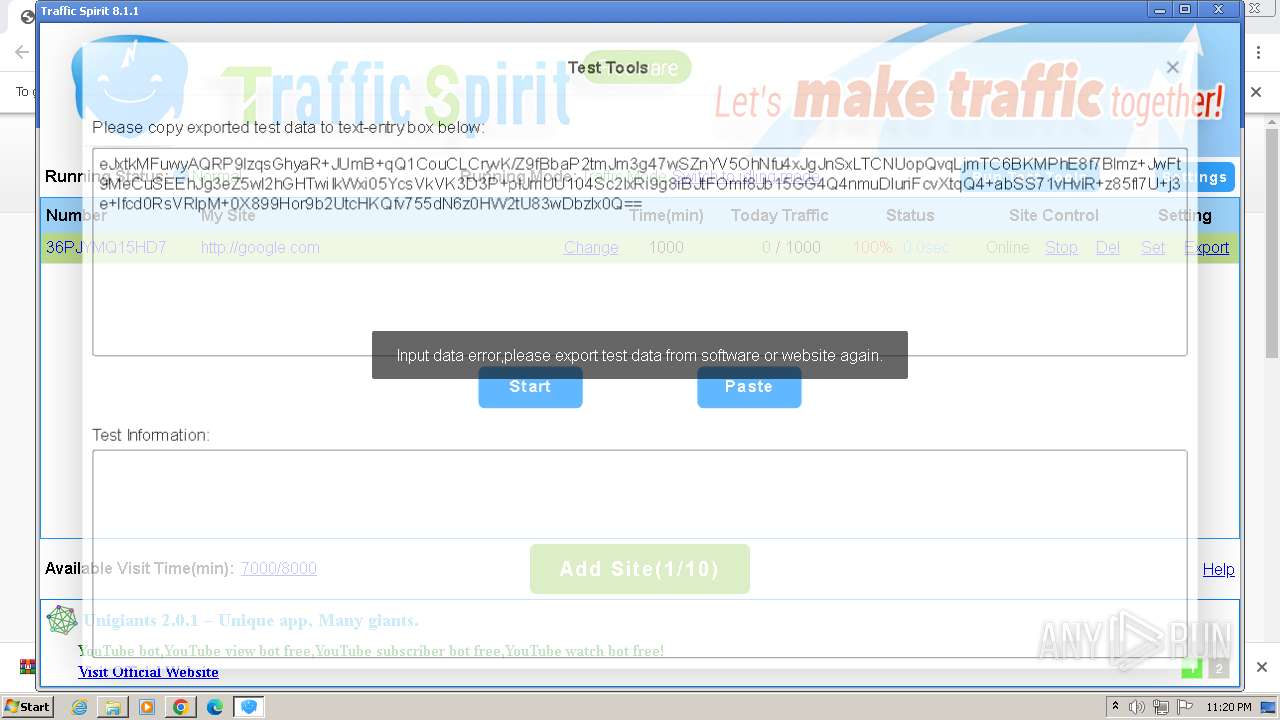The image size is (1280, 720).
Task: Open Windows Explorer folder from the taskbar
Action: tap(113, 707)
